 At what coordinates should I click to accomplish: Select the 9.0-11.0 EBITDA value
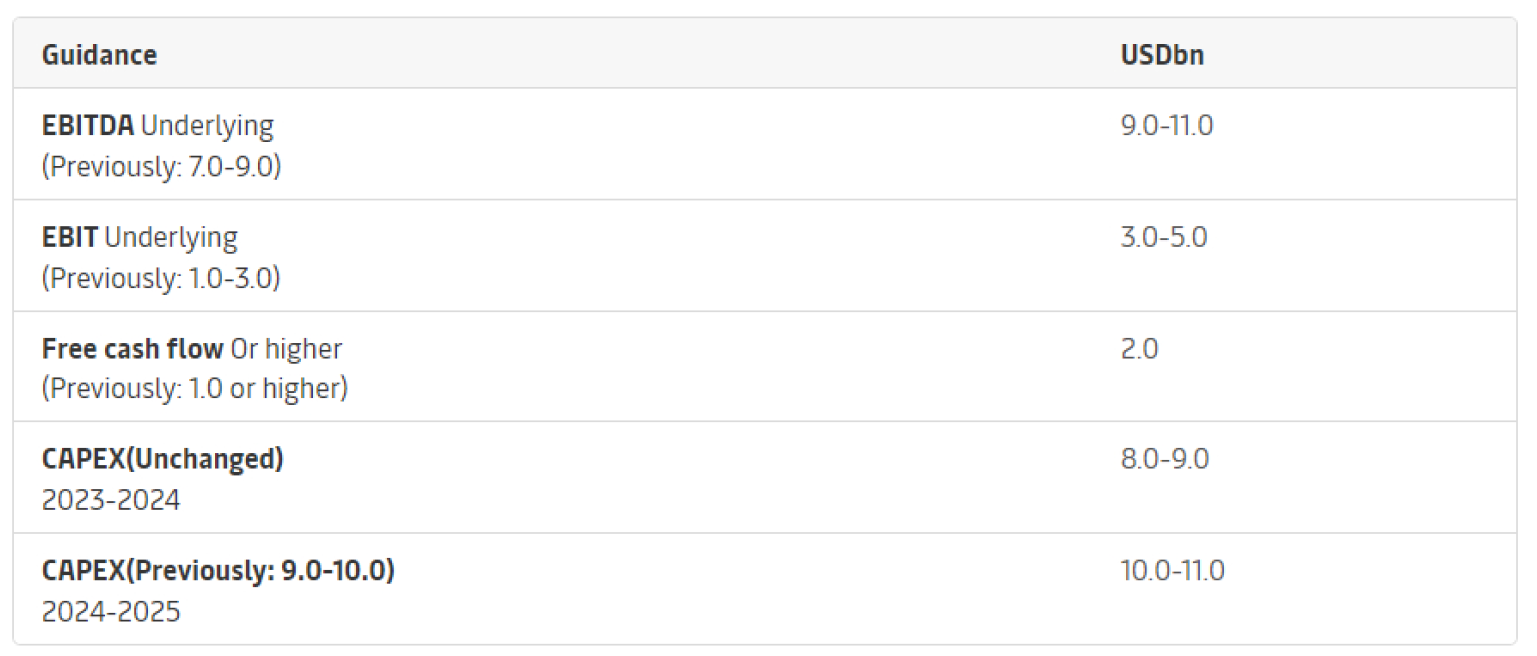(x=1167, y=126)
